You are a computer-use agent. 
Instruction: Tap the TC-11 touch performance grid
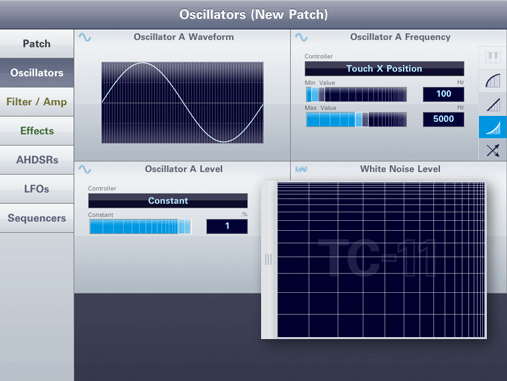tap(381, 260)
